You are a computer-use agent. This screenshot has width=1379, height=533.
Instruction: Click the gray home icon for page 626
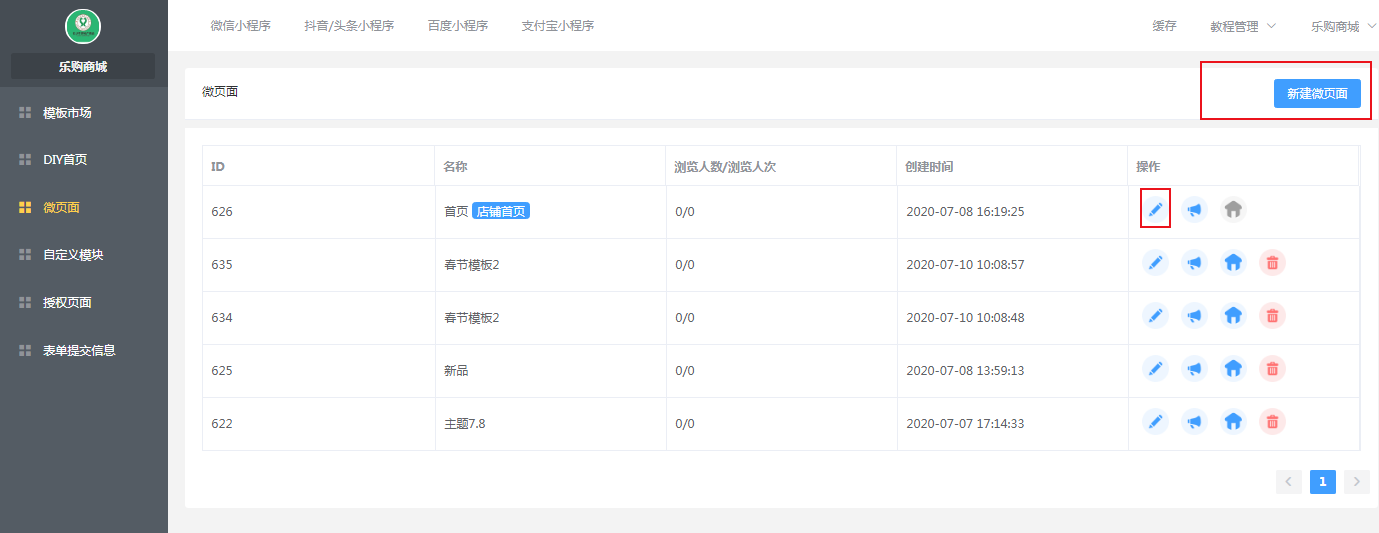click(x=1233, y=210)
